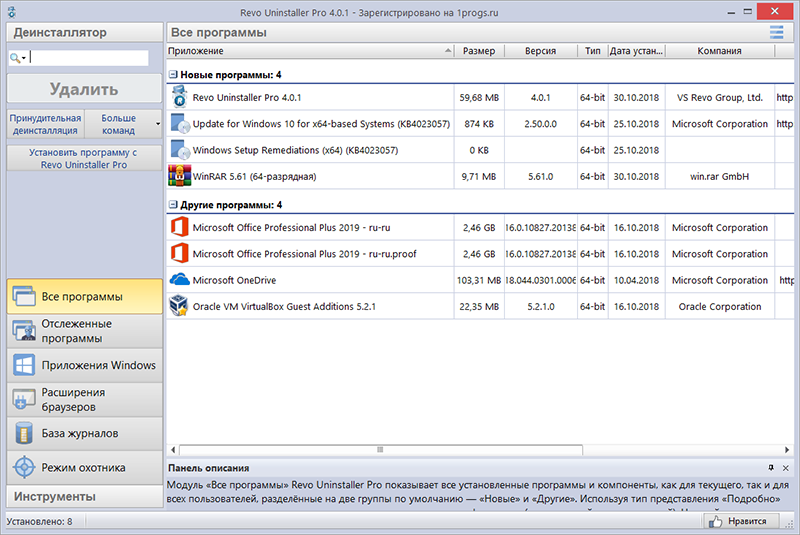The image size is (800, 535).
Task: Open Приложения Windows module
Action: pos(85,365)
